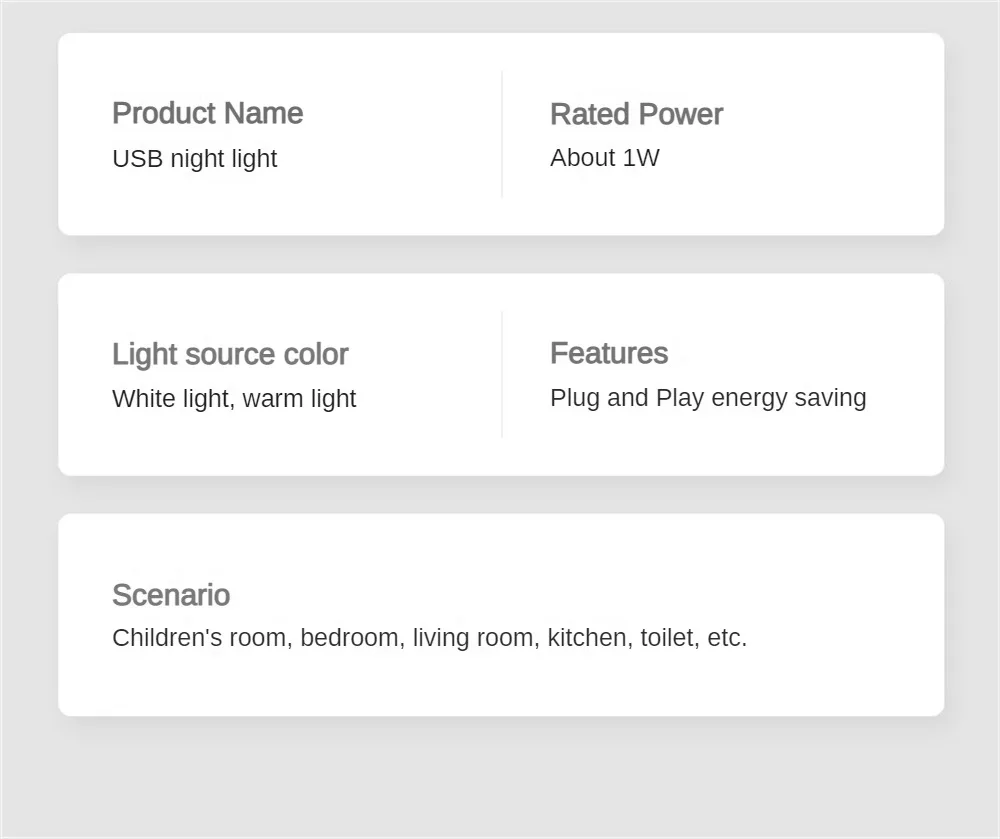Click the 'Scenario' heading
This screenshot has width=1000, height=839.
point(171,595)
